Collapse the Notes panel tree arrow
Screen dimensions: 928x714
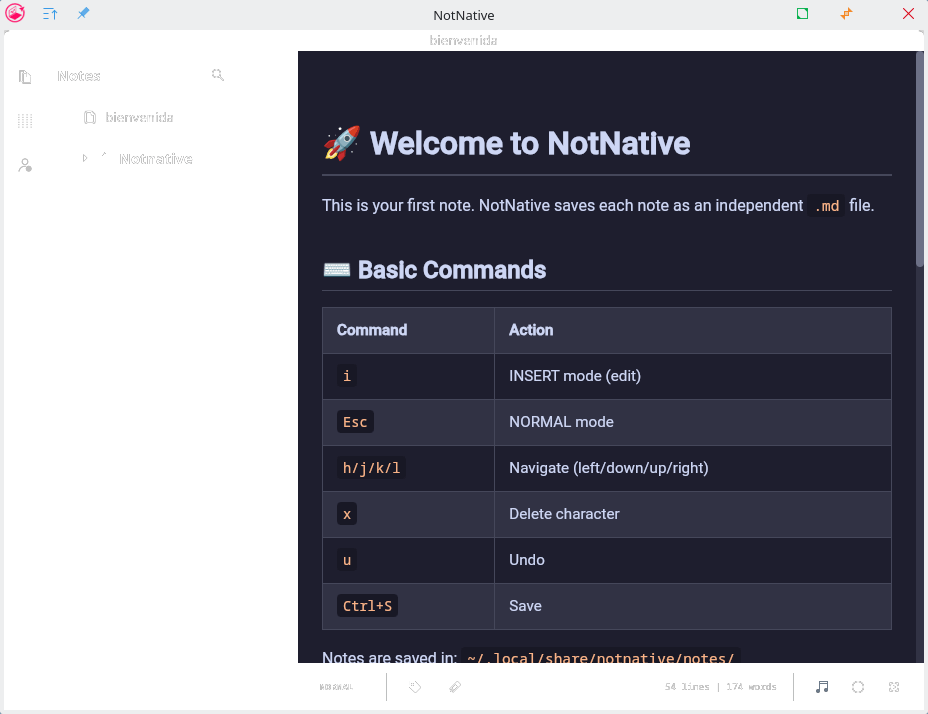[84, 158]
